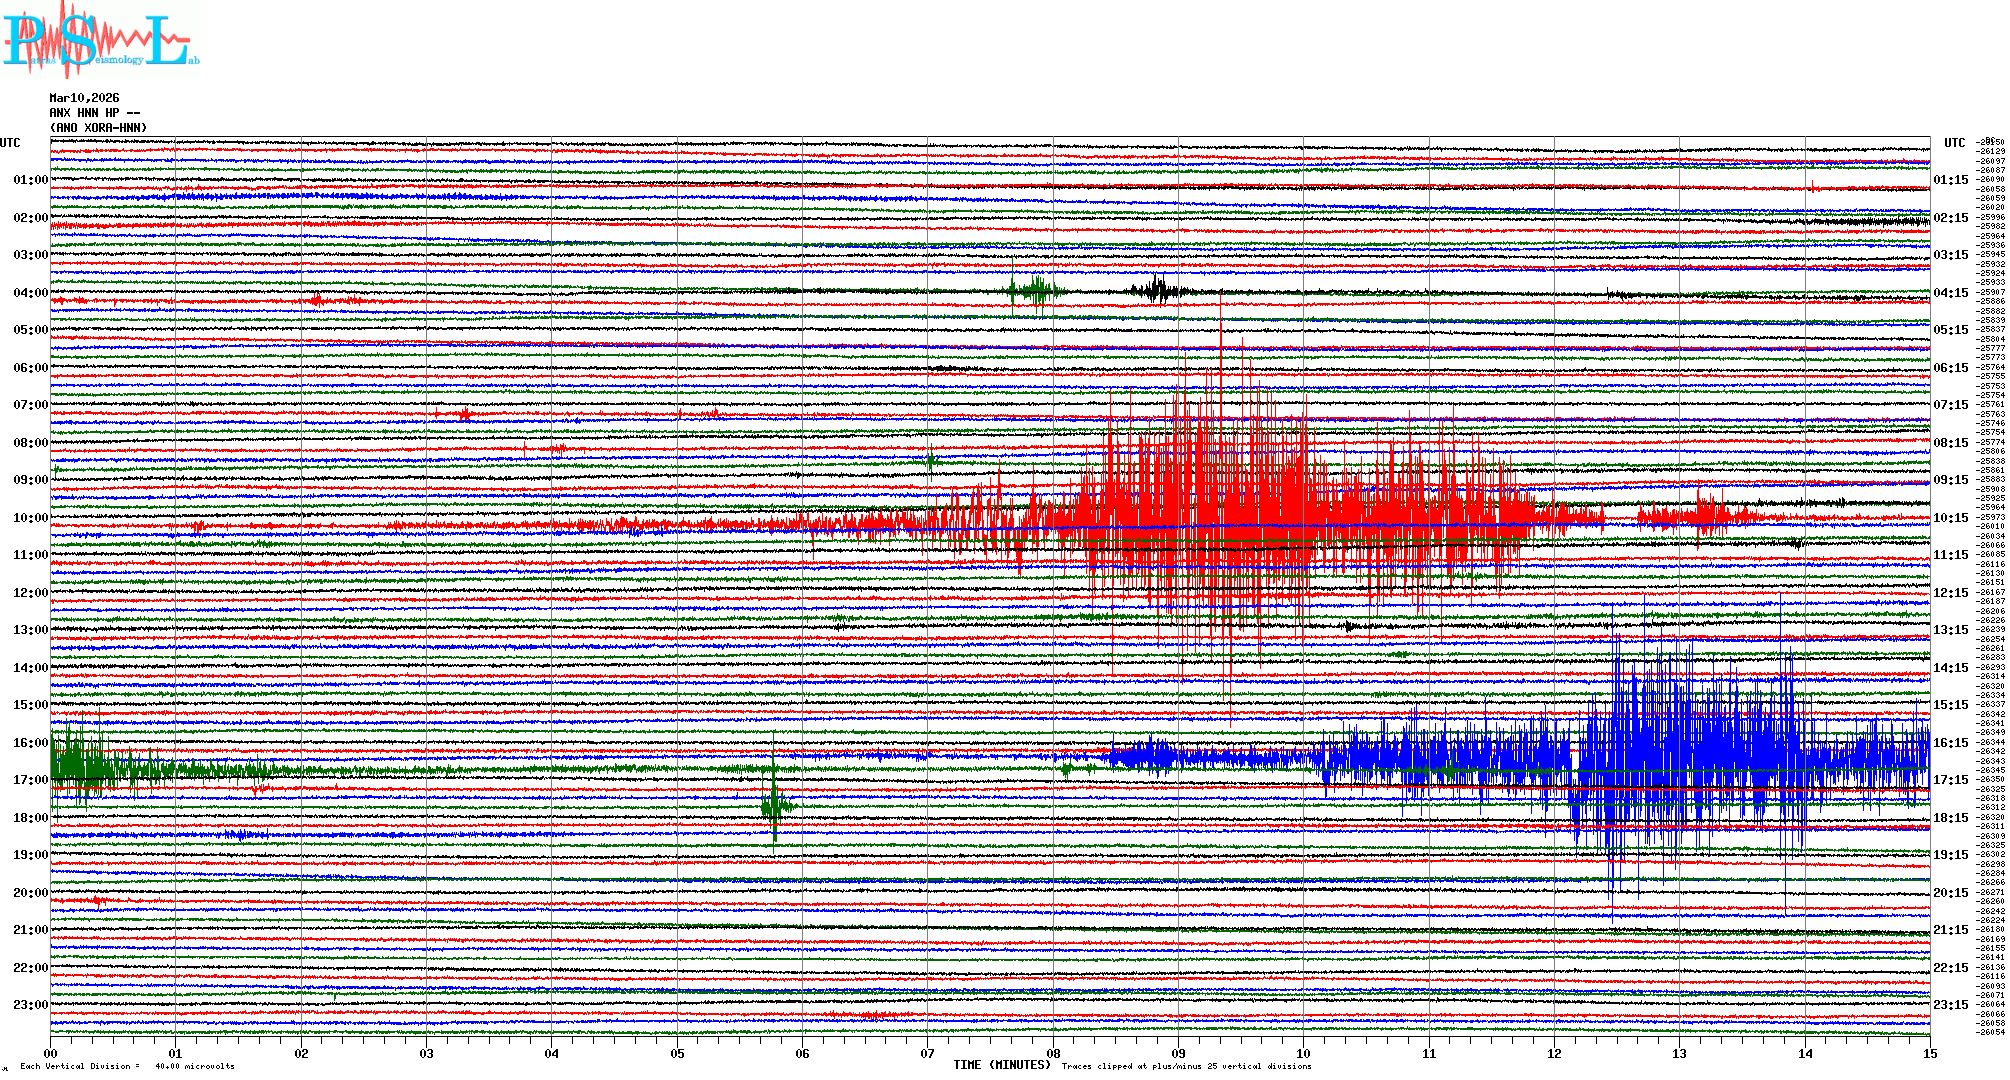Click the Mar10,2026 date label

(84, 98)
